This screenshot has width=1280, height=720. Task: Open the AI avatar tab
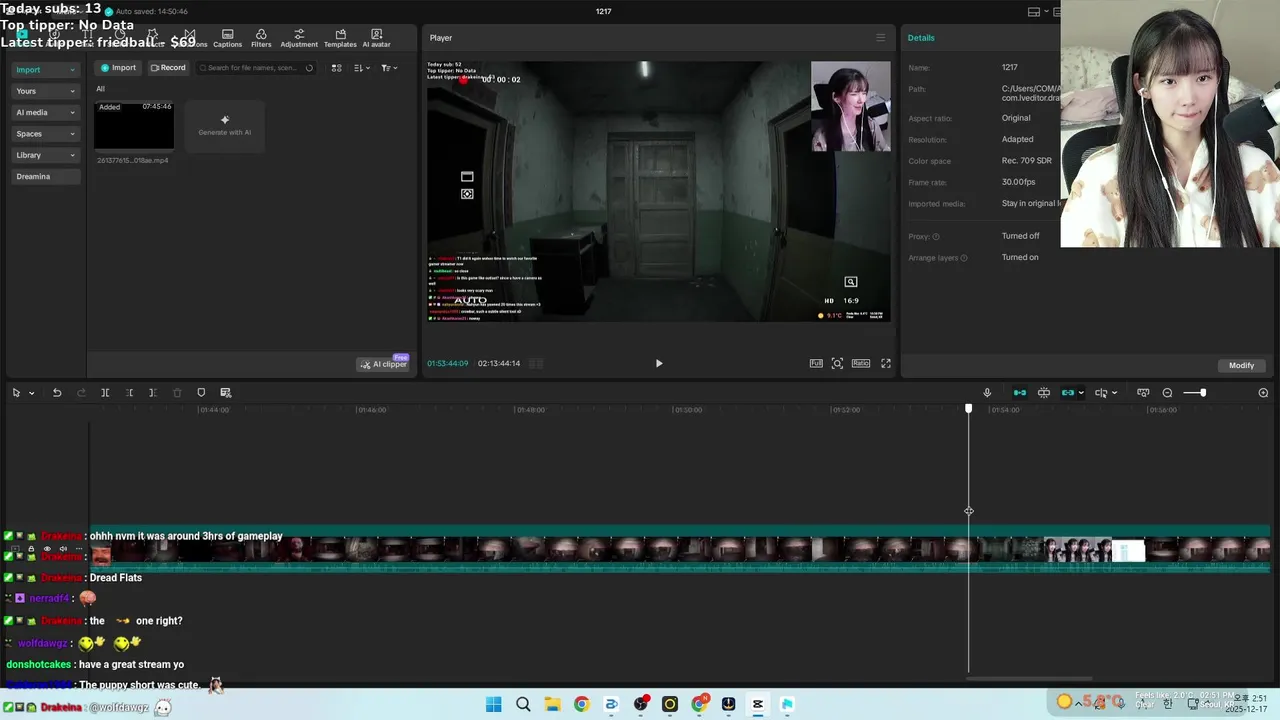point(376,38)
